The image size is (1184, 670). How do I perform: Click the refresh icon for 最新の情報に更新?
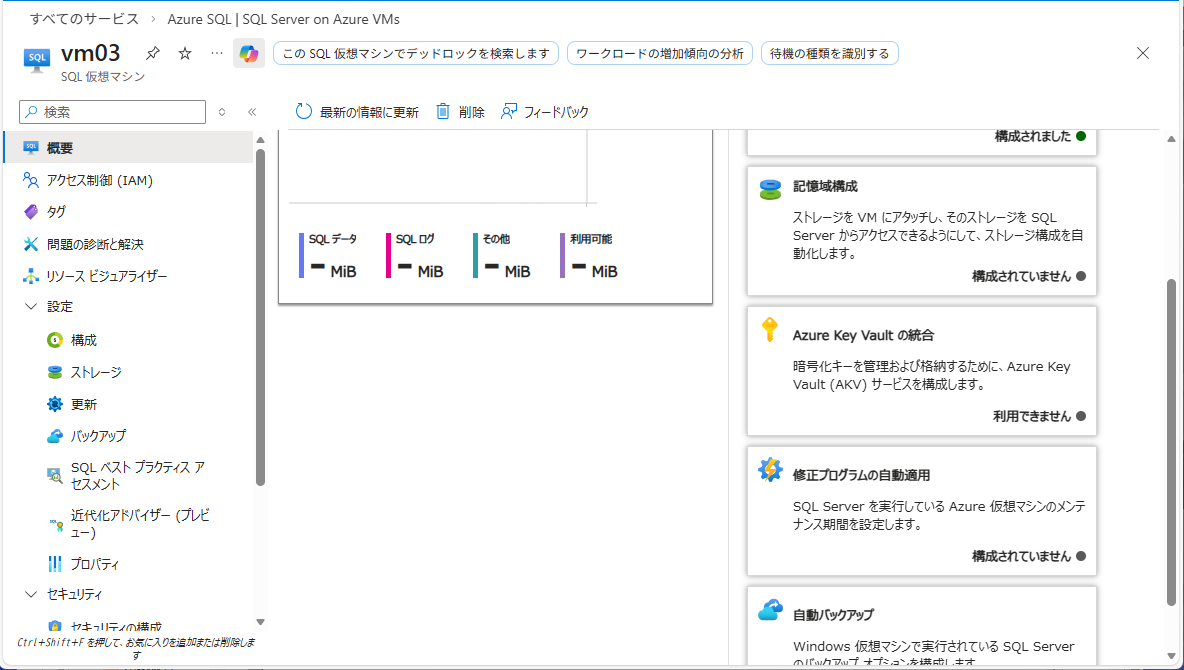(304, 112)
